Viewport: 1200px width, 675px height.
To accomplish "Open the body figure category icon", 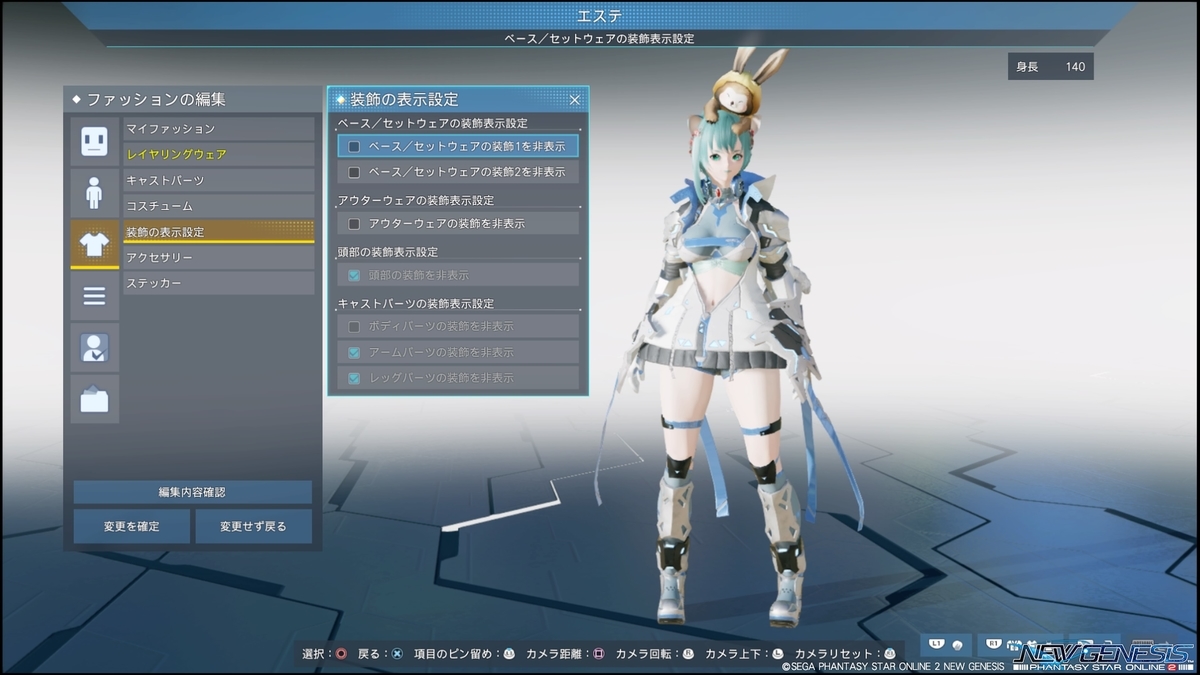I will [x=94, y=192].
